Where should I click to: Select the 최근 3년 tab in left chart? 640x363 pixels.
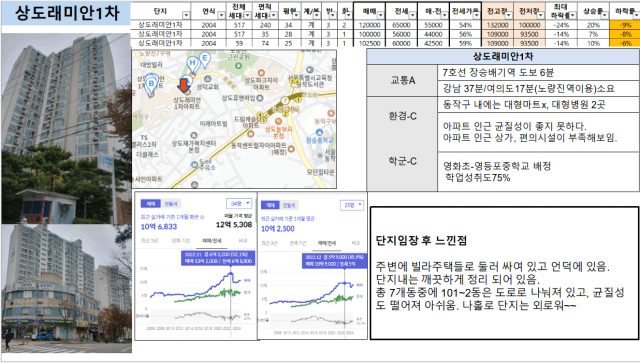pyautogui.click(x=150, y=241)
